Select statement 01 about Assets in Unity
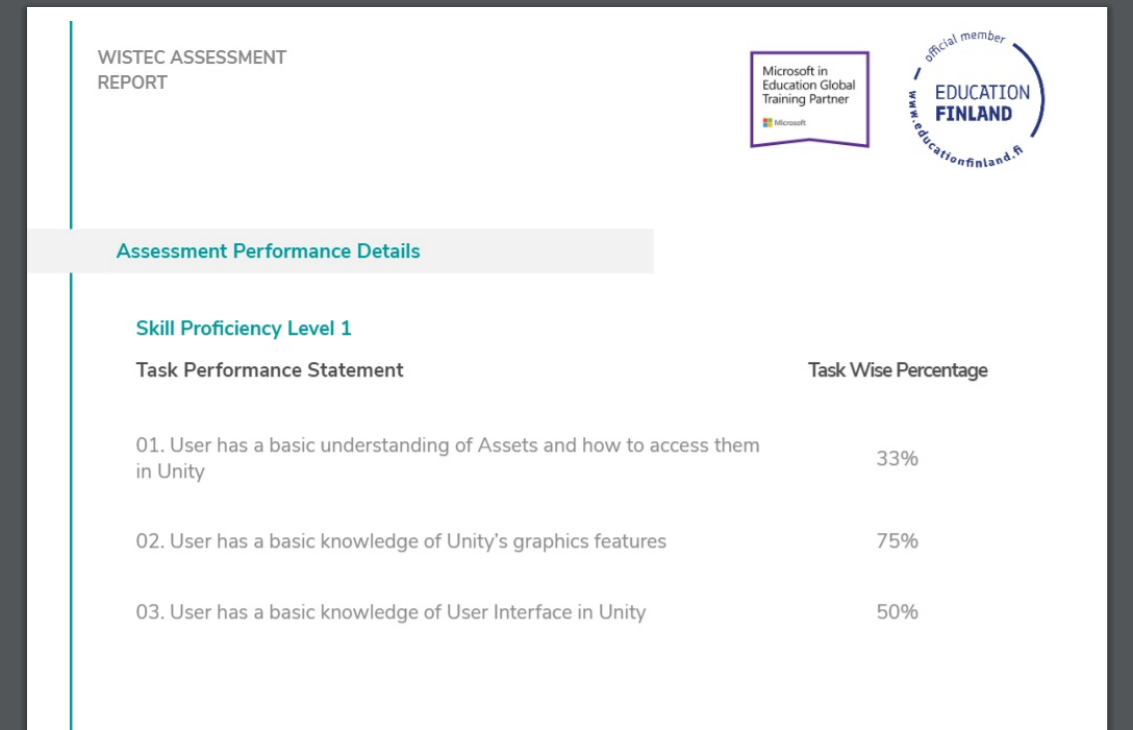 [447, 458]
